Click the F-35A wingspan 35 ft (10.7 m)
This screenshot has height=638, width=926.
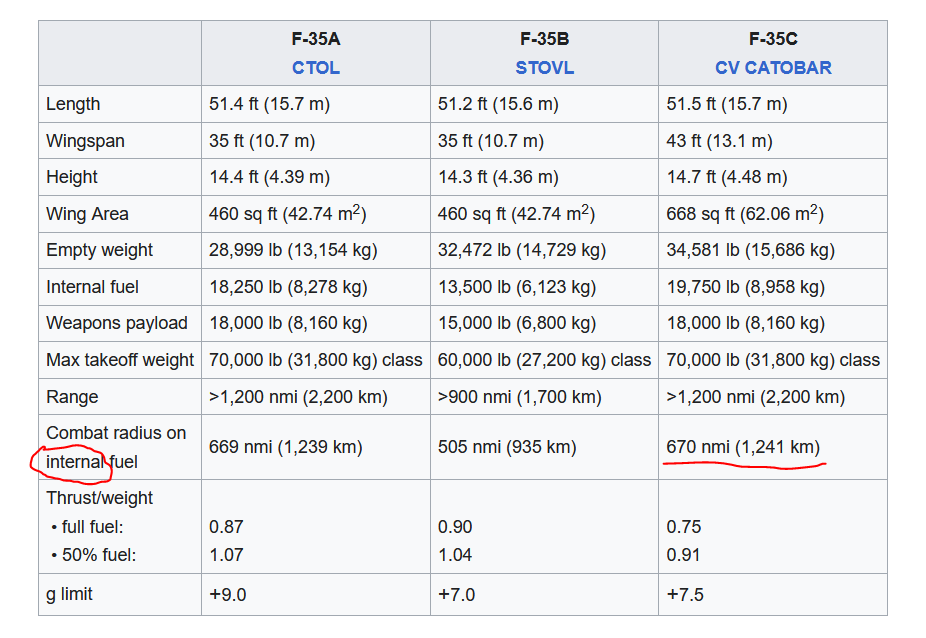click(262, 141)
